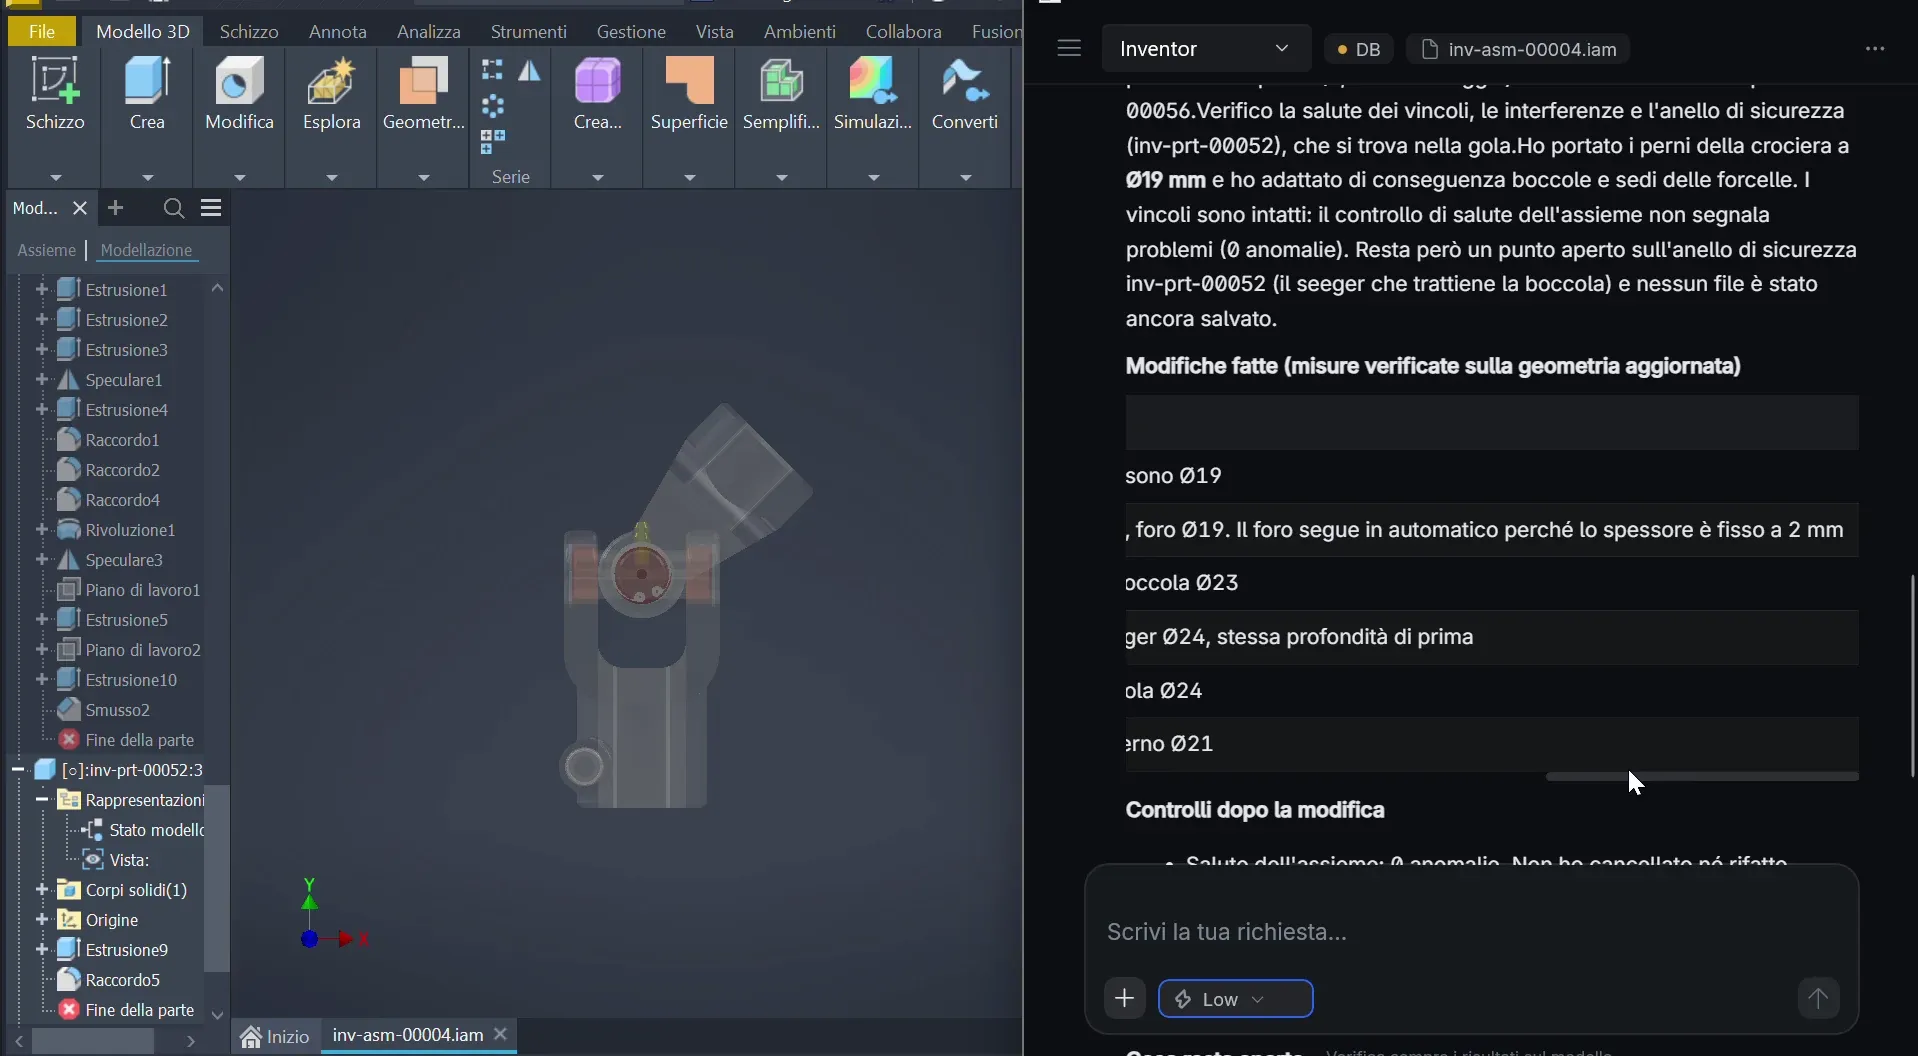Screen dimensions: 1918x1056
Task: Select the Modellazione browser view
Action: coord(146,250)
